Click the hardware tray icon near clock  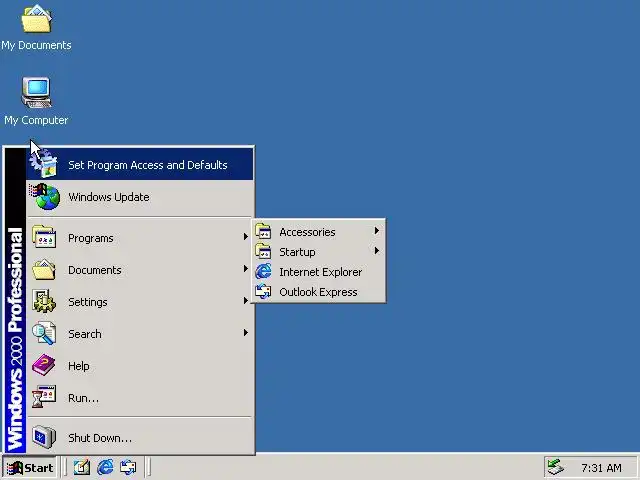point(556,467)
